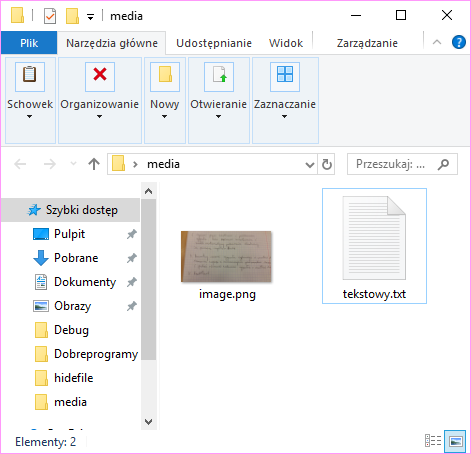This screenshot has height=454, width=471.
Task: Switch to large icons view in status bar
Action: click(455, 441)
